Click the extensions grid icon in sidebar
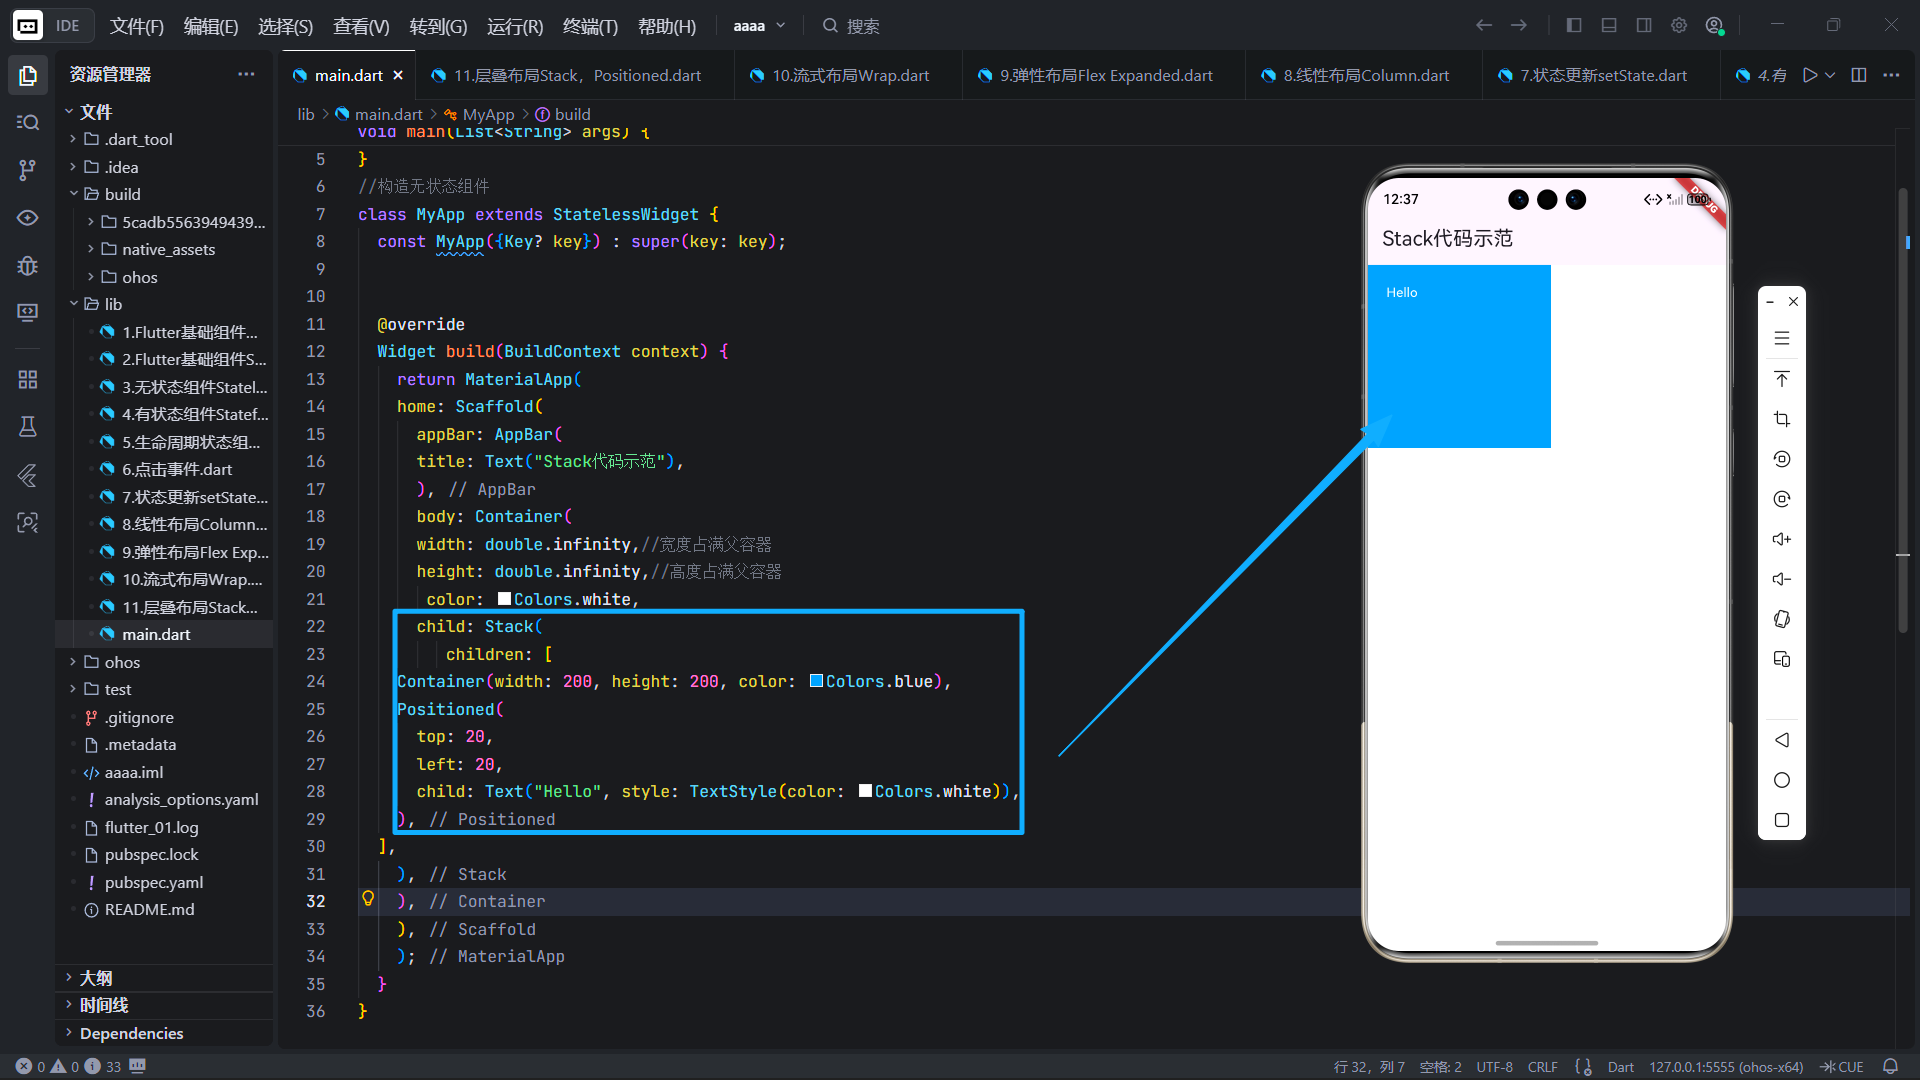1920x1080 pixels. [27, 379]
